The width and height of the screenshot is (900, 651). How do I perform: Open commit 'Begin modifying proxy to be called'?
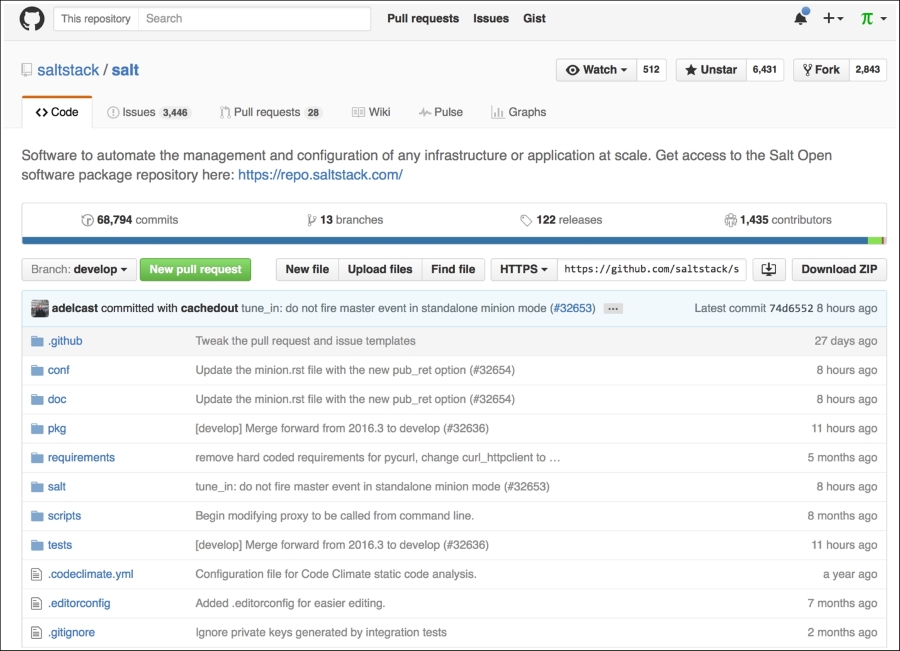click(x=335, y=516)
